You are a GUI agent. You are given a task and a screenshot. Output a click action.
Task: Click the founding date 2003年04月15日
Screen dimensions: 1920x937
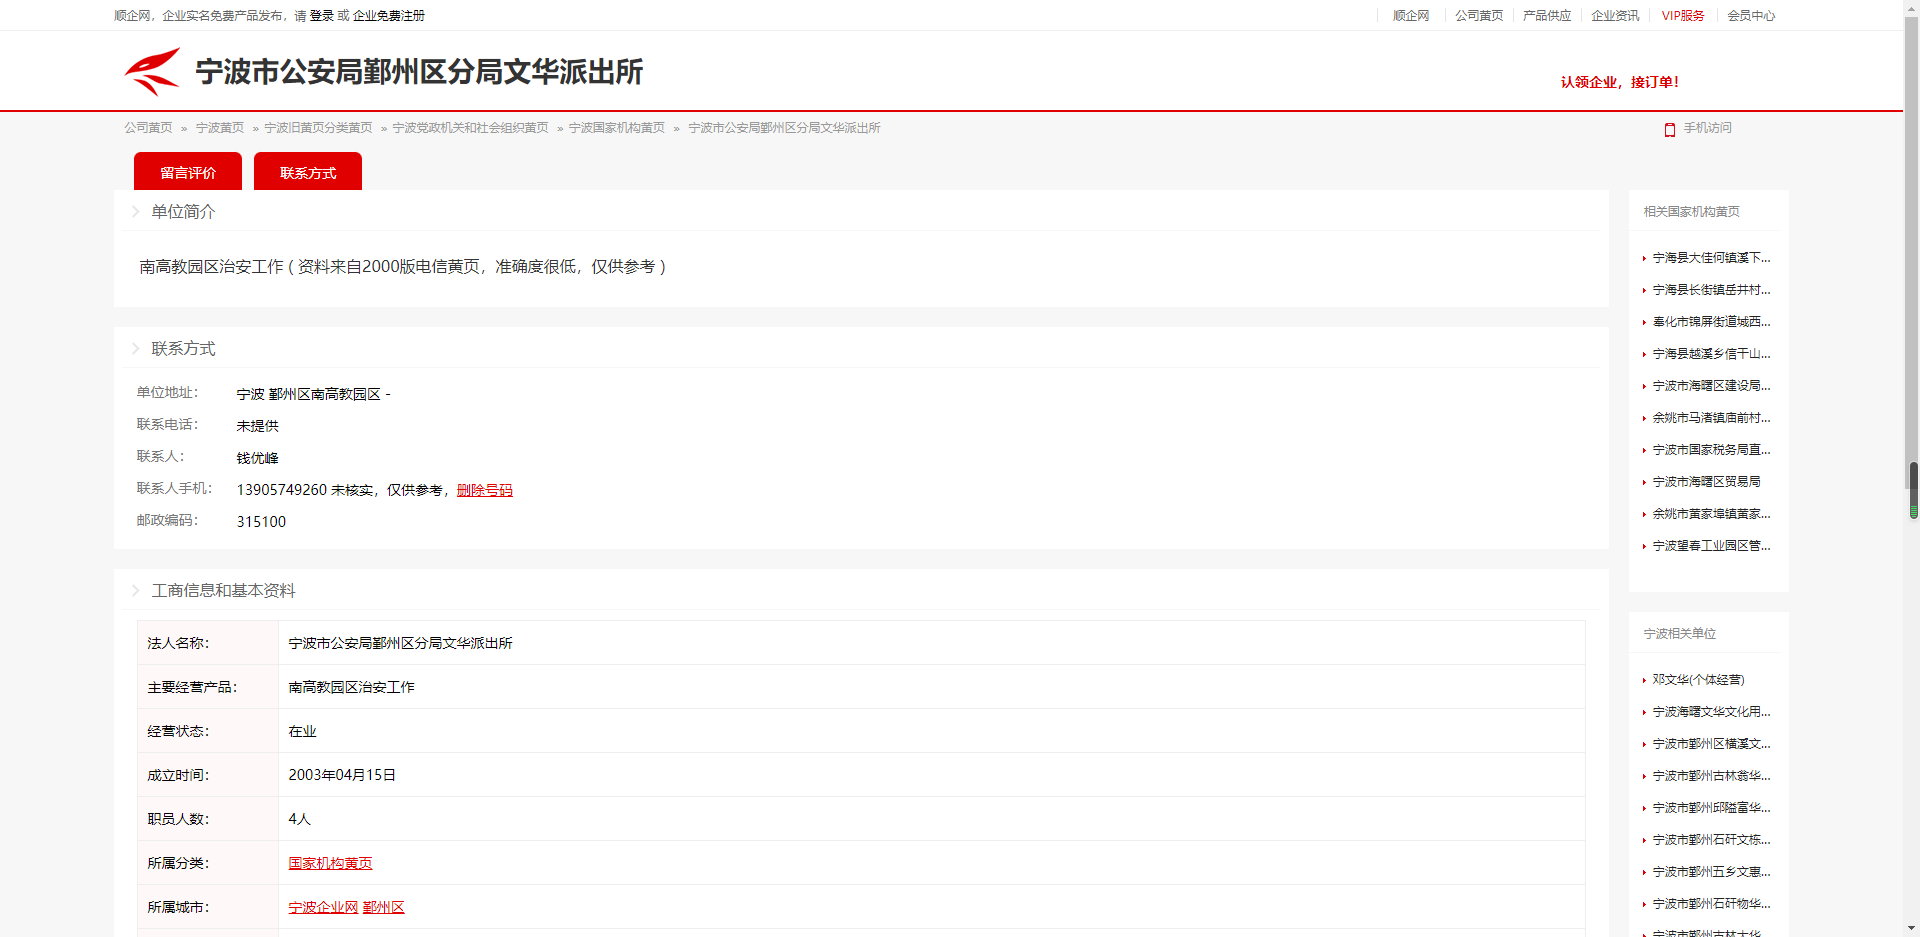[342, 775]
